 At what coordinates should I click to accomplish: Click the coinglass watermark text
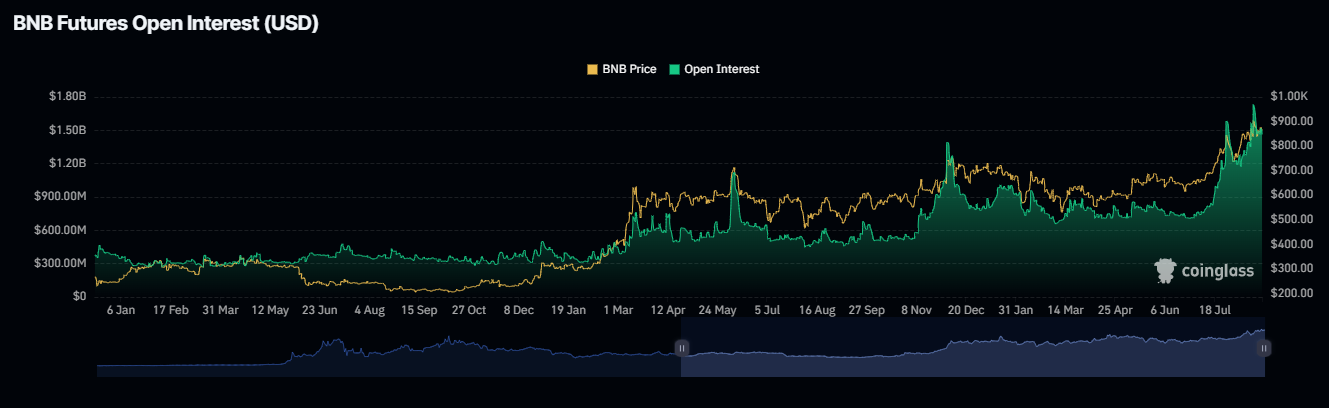coord(1217,270)
